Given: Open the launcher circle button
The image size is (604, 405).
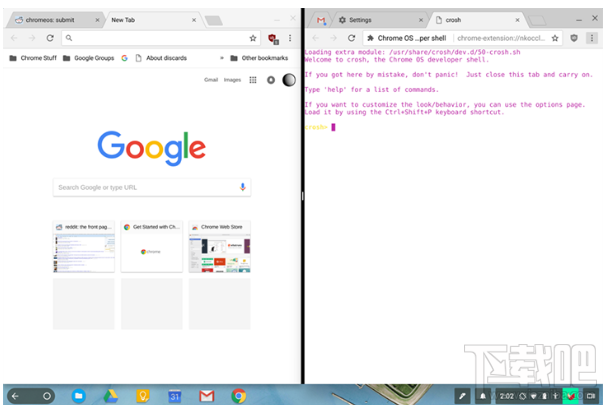Looking at the screenshot, I should 47,396.
